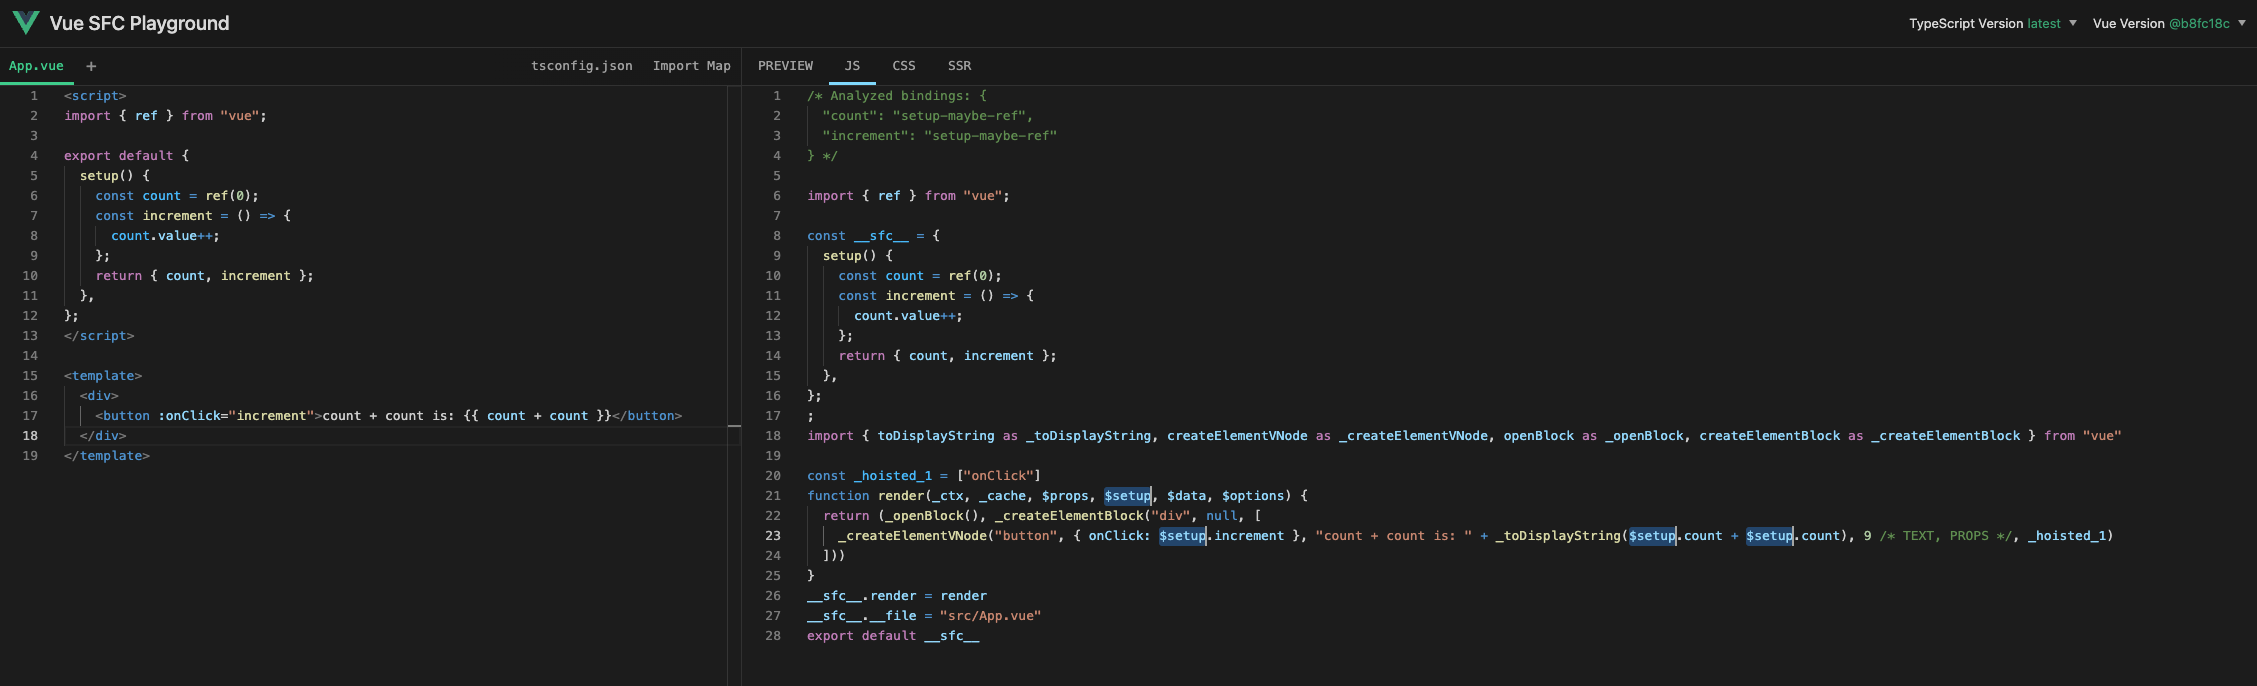Click 'export default {' in source editor
2257x686 pixels.
pos(126,156)
